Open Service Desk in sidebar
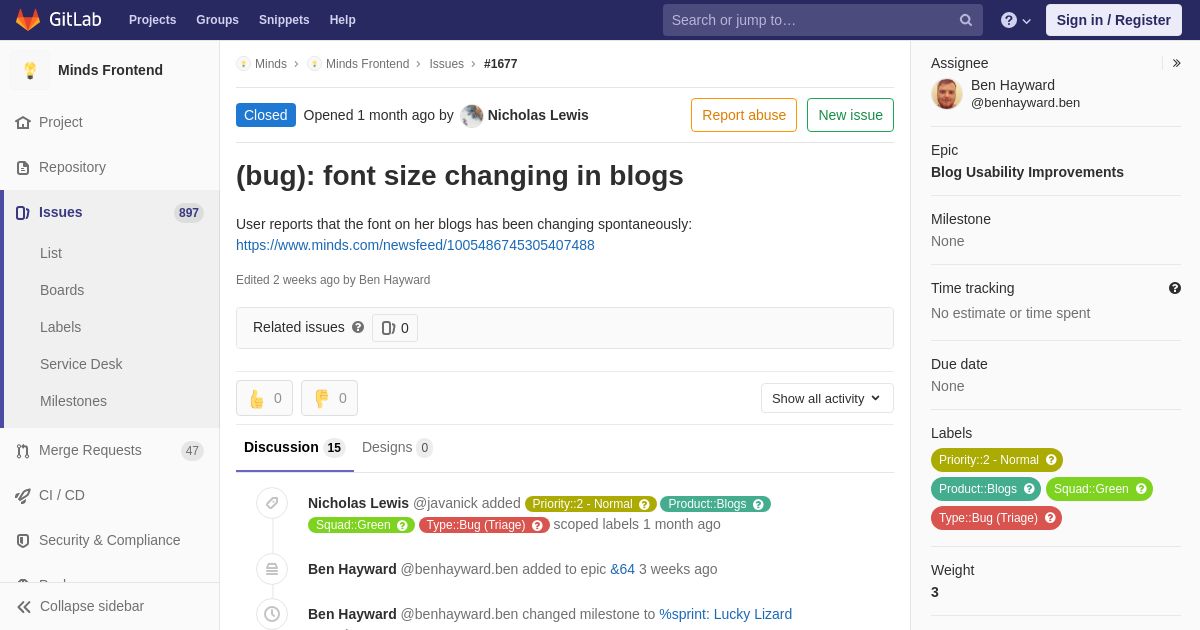Screen dimensions: 1200x630 tap(81, 364)
